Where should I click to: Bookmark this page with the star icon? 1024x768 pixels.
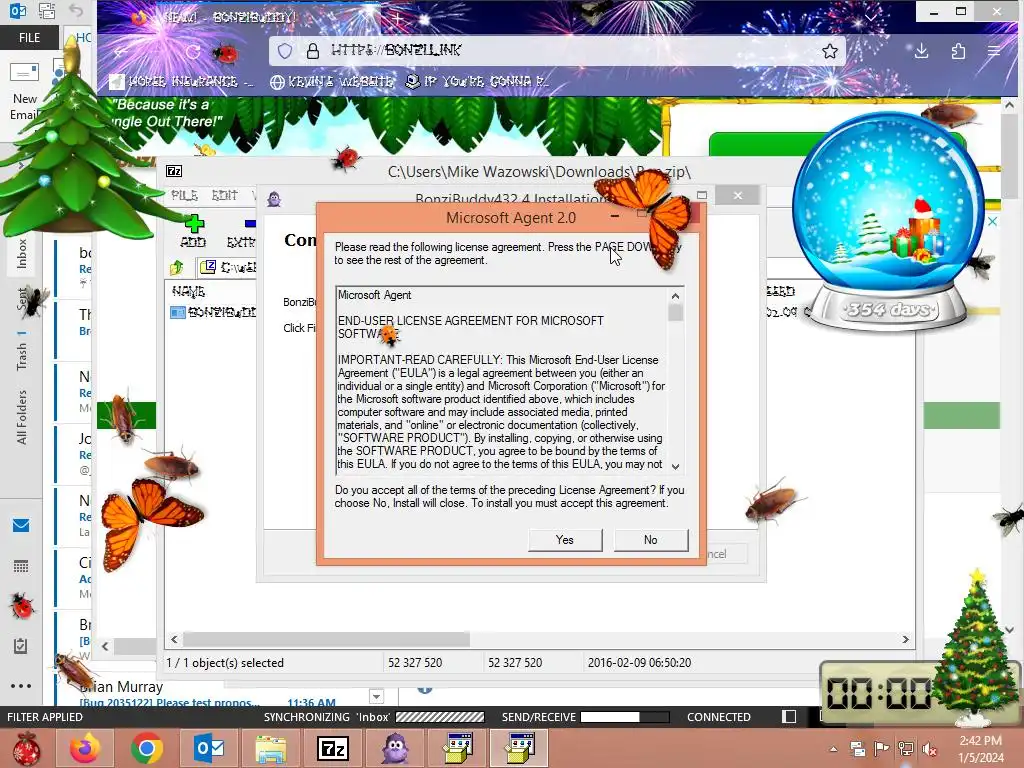(x=829, y=51)
